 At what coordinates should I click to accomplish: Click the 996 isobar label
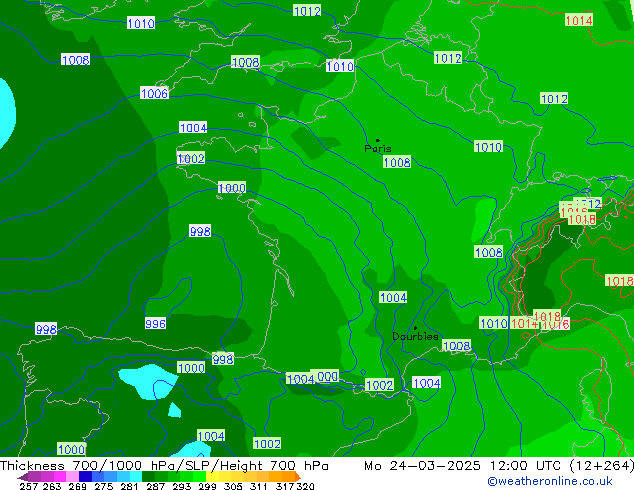(x=155, y=323)
